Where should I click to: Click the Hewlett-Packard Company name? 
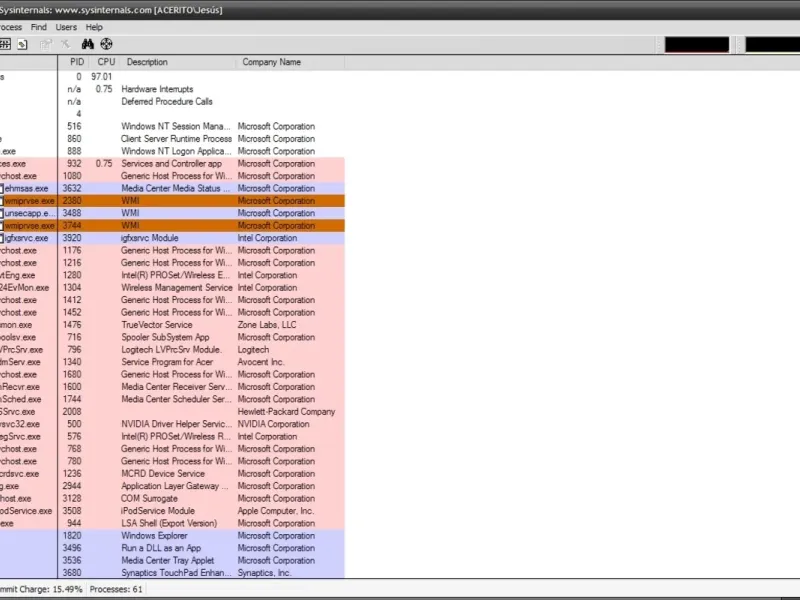click(x=286, y=412)
